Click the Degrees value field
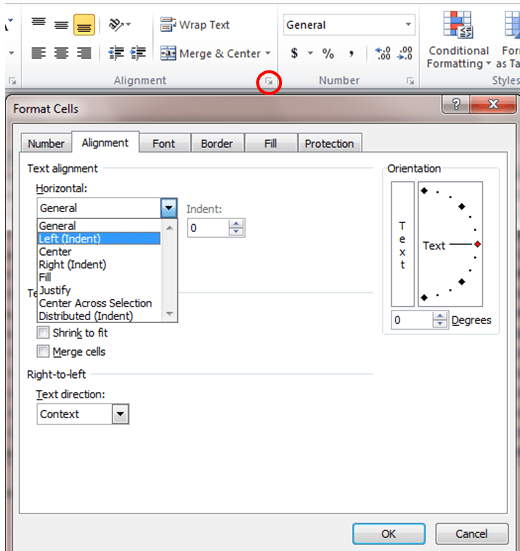This screenshot has height=551, width=520. point(412,320)
